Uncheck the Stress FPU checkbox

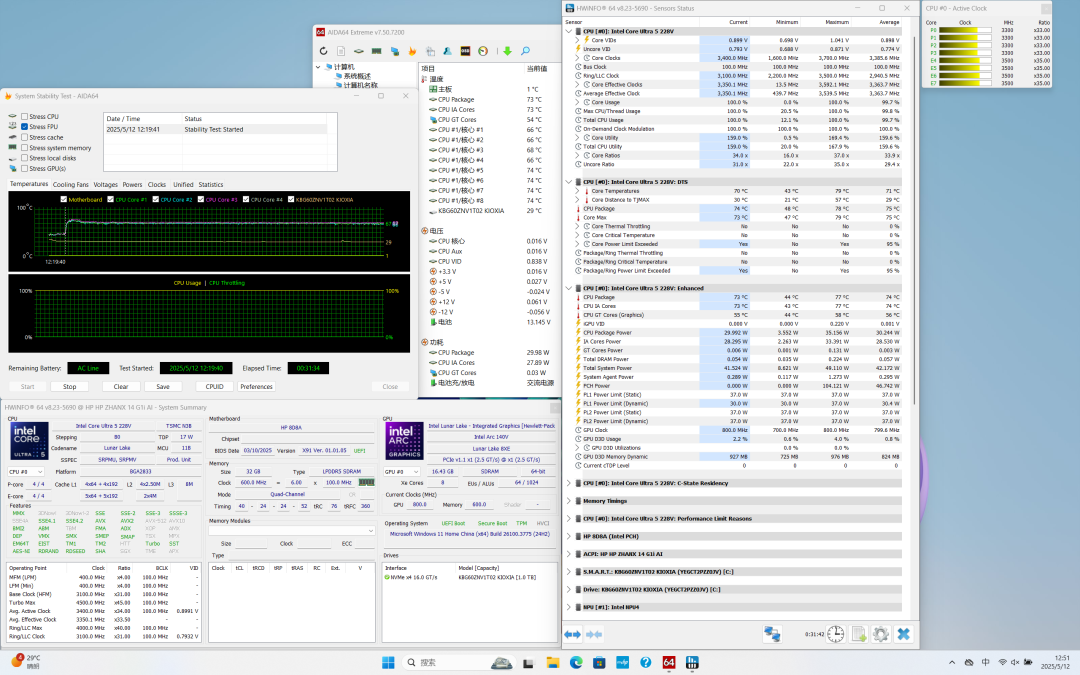click(25, 127)
